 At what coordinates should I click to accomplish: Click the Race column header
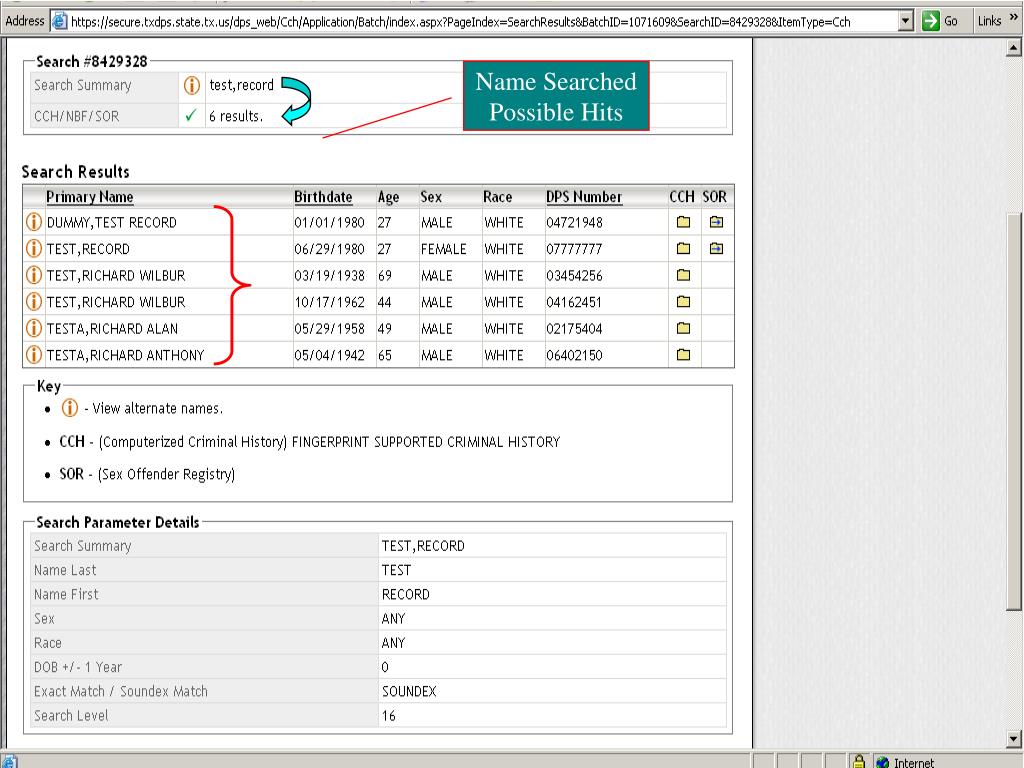pyautogui.click(x=498, y=197)
